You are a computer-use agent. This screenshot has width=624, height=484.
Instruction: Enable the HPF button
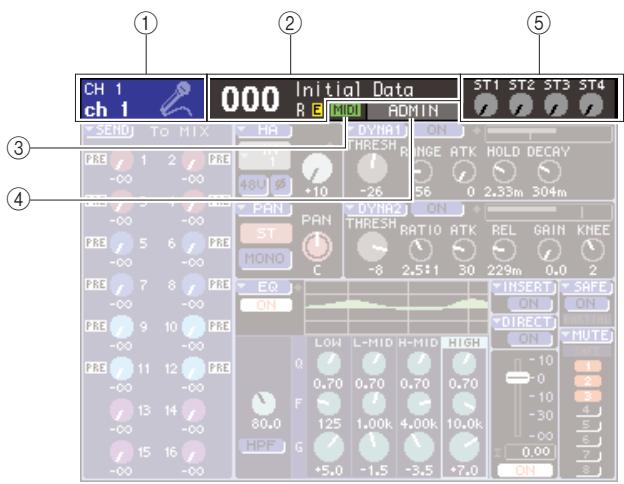pos(261,446)
